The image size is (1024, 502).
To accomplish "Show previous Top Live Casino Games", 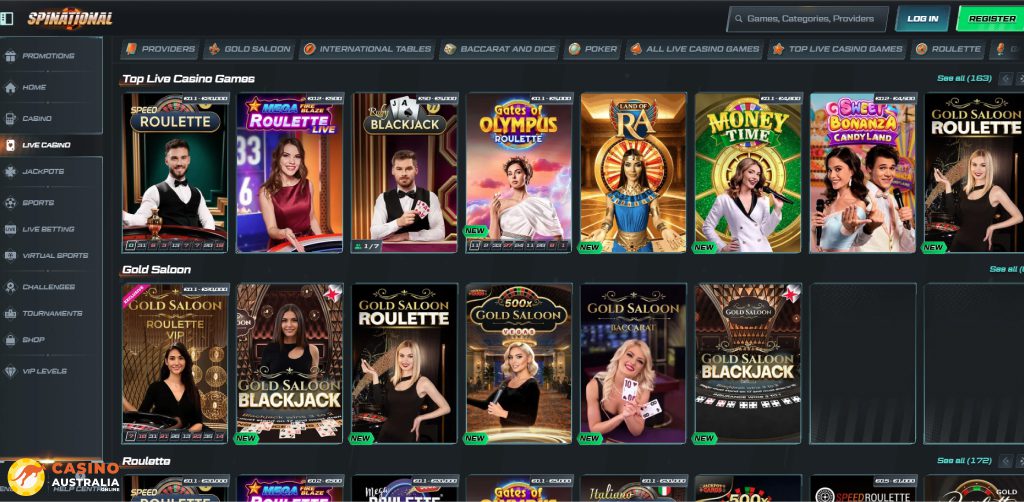I will click(1006, 78).
